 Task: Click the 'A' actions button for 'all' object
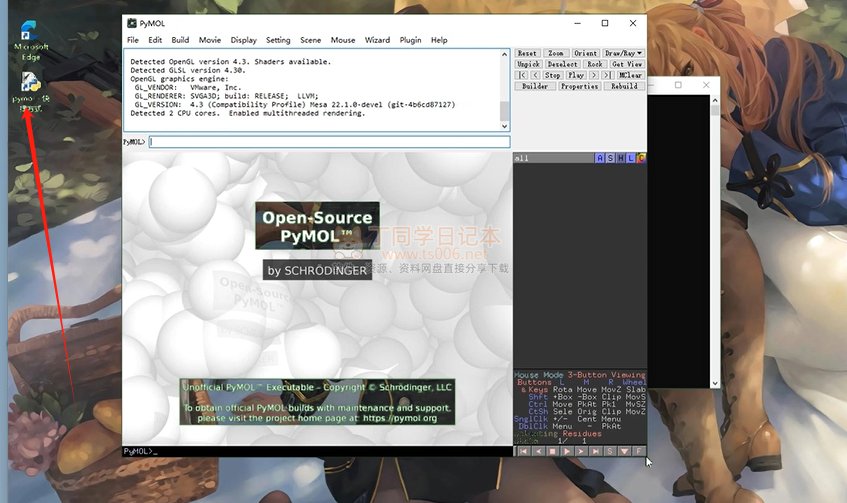[599, 158]
